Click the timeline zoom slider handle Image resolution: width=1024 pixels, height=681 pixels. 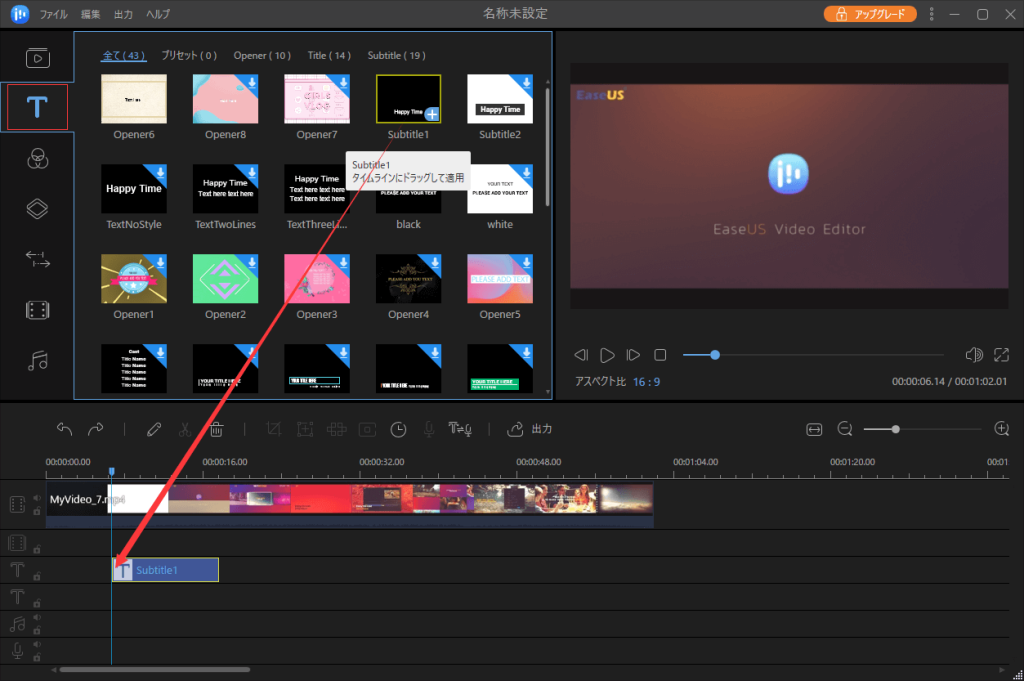tap(896, 429)
